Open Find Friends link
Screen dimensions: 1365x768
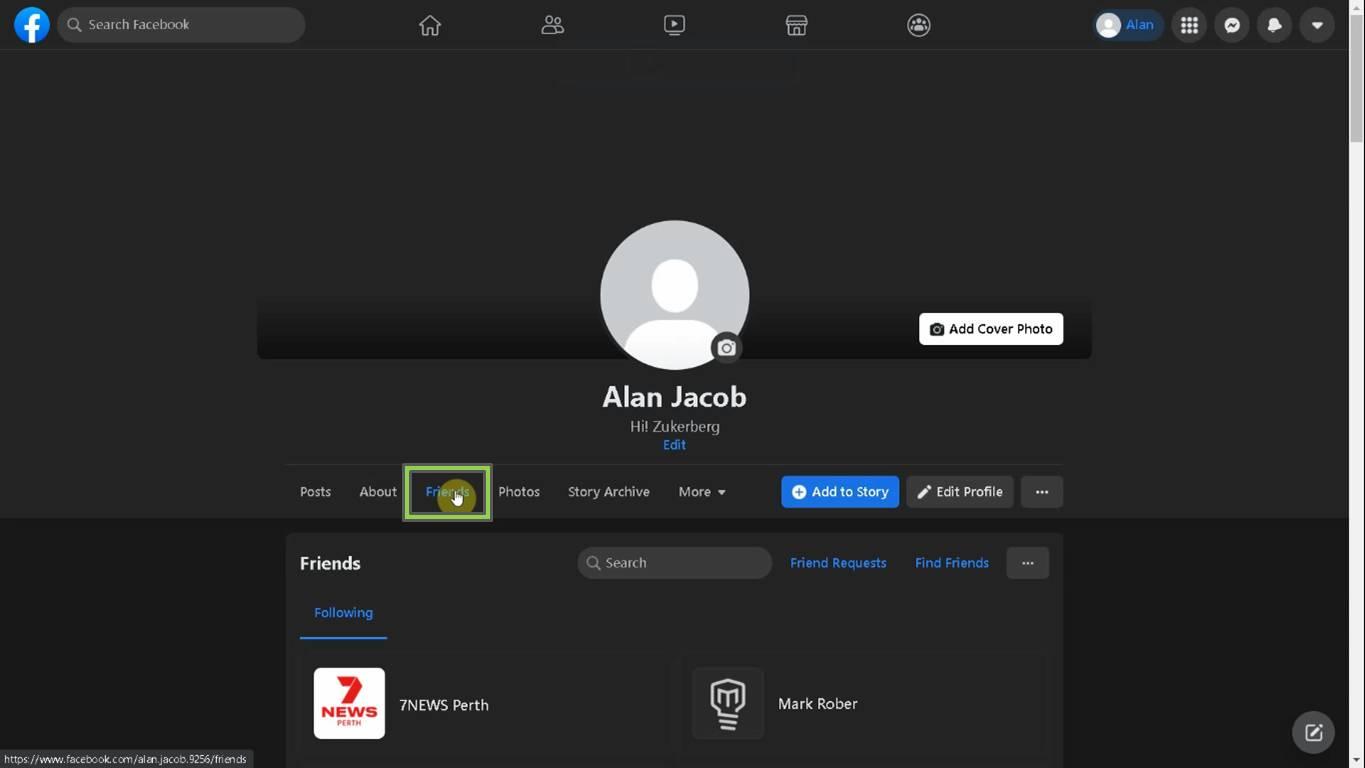952,563
